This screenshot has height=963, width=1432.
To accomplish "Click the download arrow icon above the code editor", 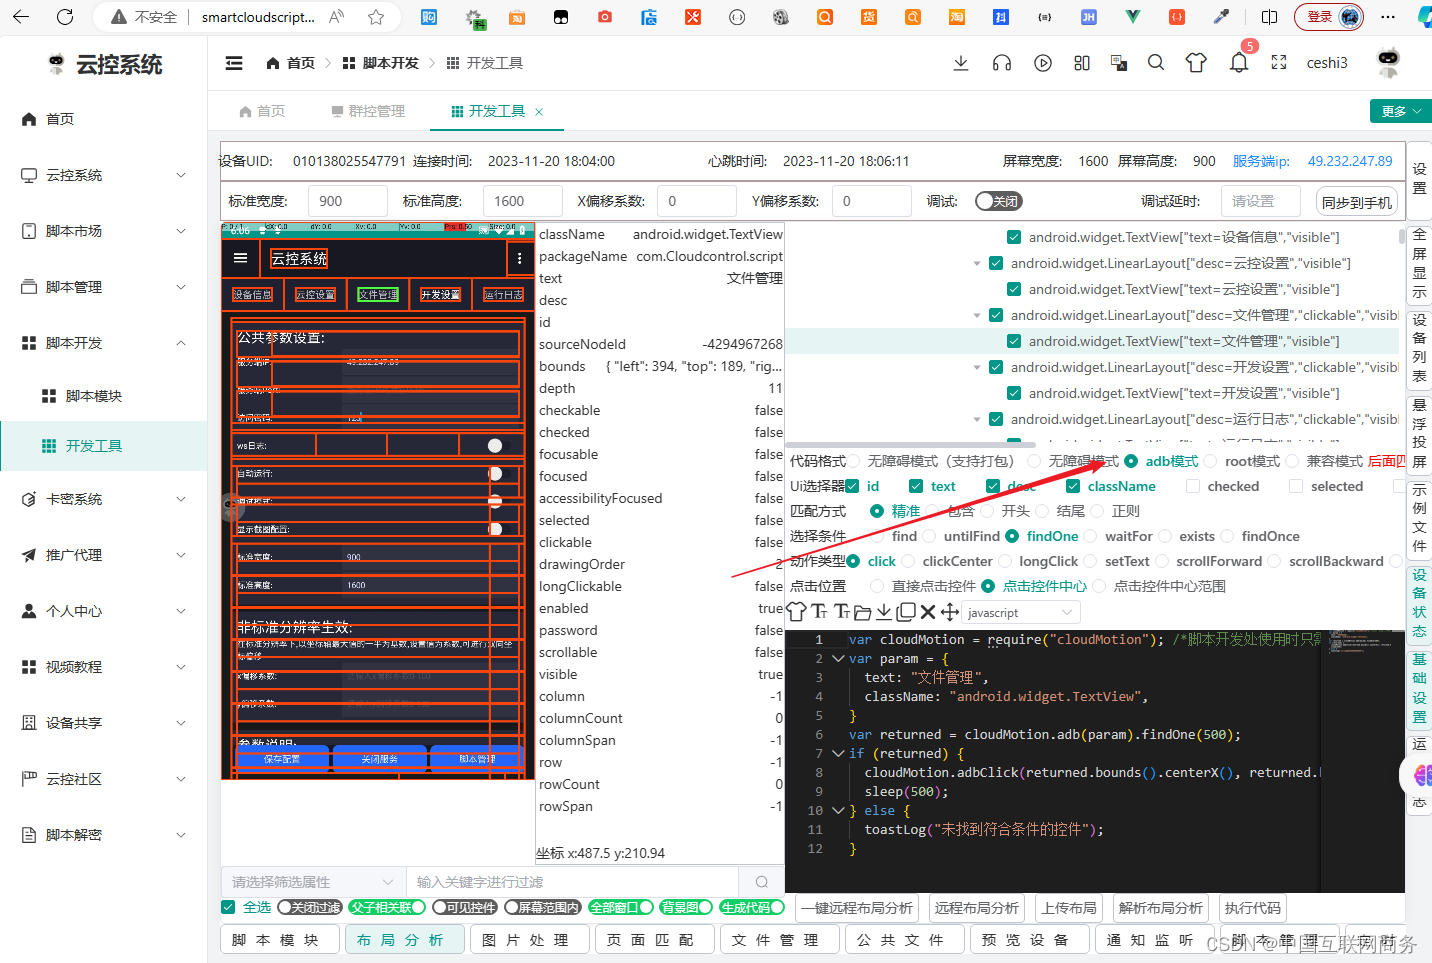I will point(884,611).
